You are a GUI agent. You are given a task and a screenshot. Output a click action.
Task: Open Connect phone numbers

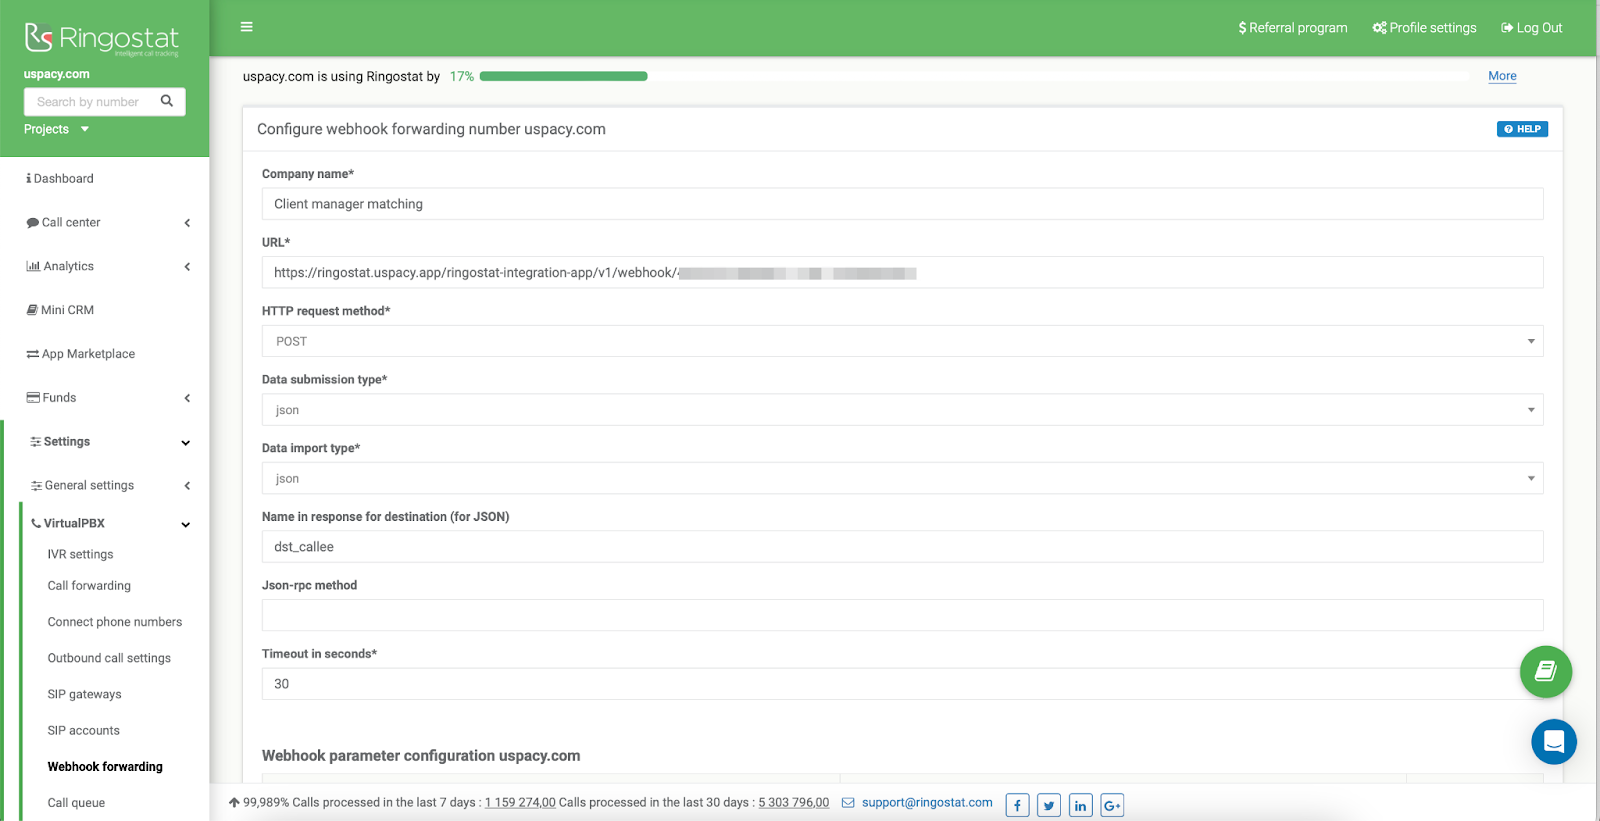click(115, 622)
